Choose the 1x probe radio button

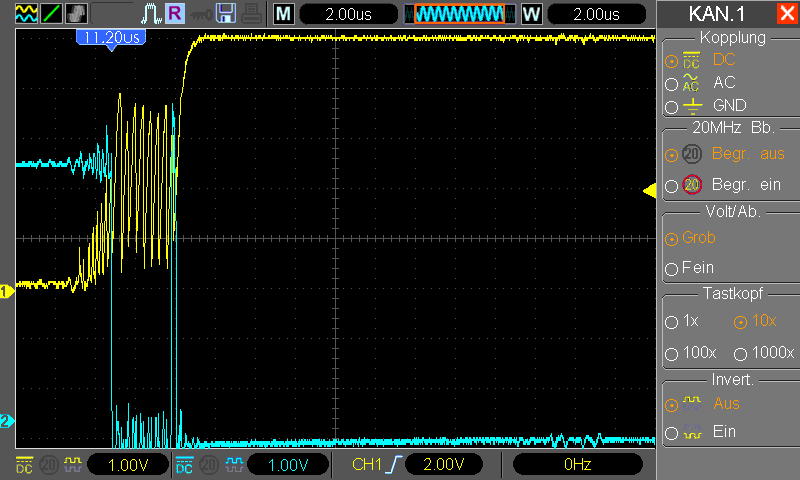click(x=671, y=322)
